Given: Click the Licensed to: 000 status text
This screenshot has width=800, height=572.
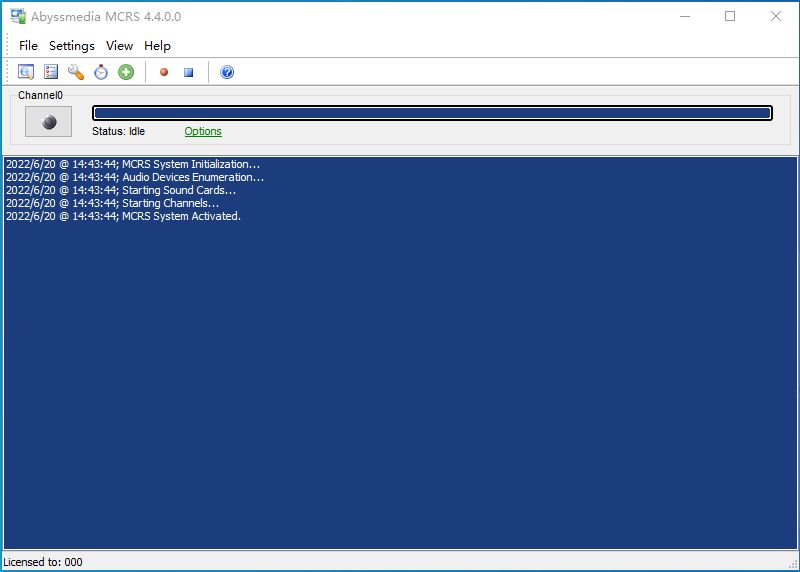Looking at the screenshot, I should tap(43, 562).
